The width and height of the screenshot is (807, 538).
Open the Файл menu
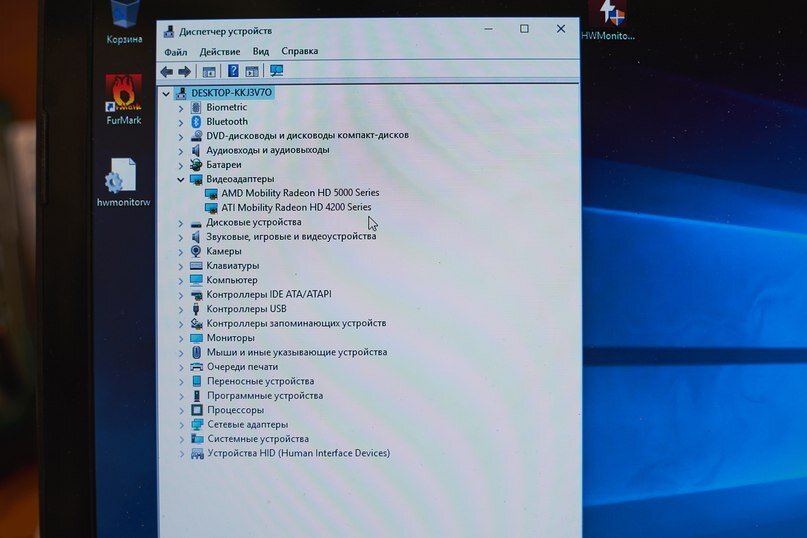click(176, 52)
